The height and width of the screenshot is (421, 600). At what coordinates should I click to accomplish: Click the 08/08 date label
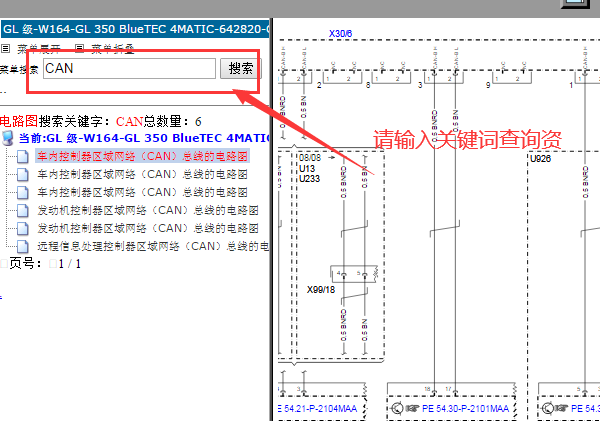click(x=310, y=158)
